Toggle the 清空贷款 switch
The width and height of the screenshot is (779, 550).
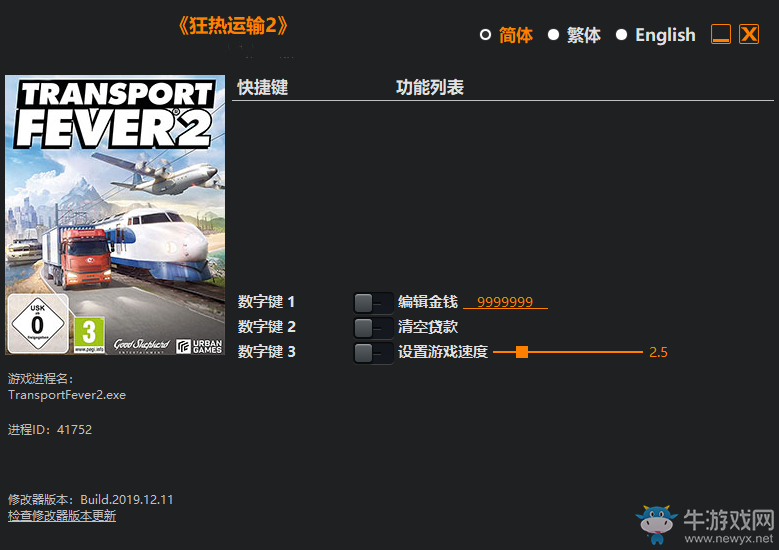373,327
